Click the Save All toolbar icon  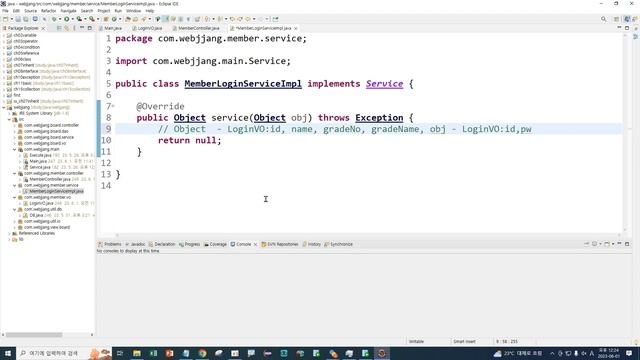[x=26, y=19]
